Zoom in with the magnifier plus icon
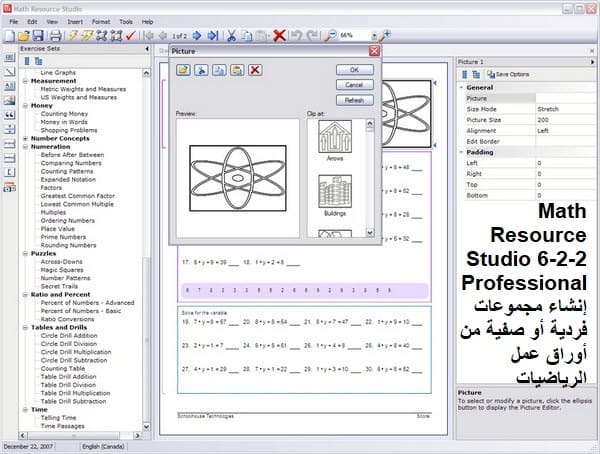This screenshot has width=600, height=454. tap(385, 36)
